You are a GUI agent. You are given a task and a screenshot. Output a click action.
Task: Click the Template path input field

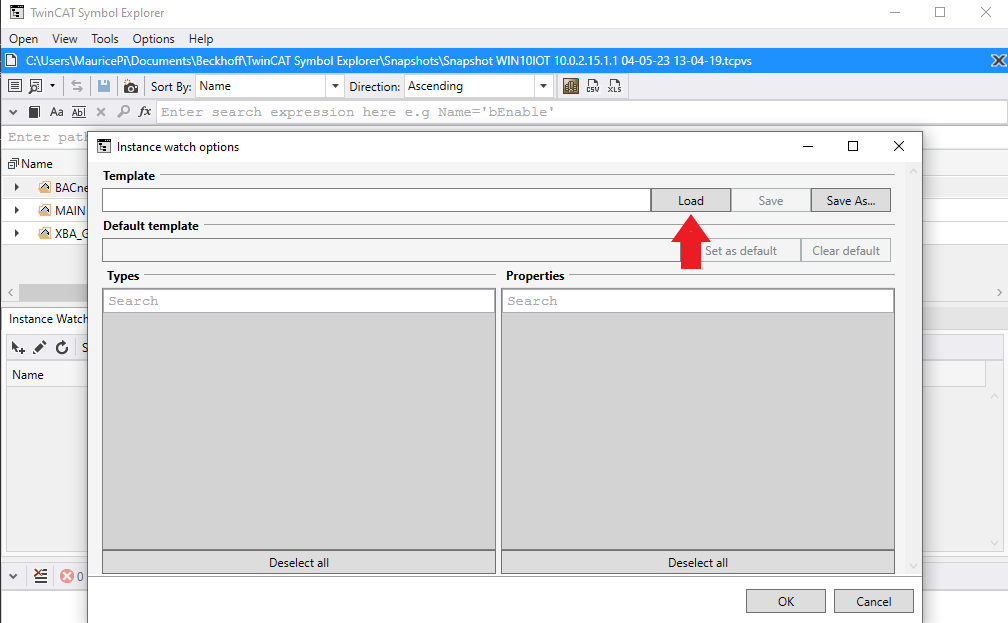coord(376,200)
